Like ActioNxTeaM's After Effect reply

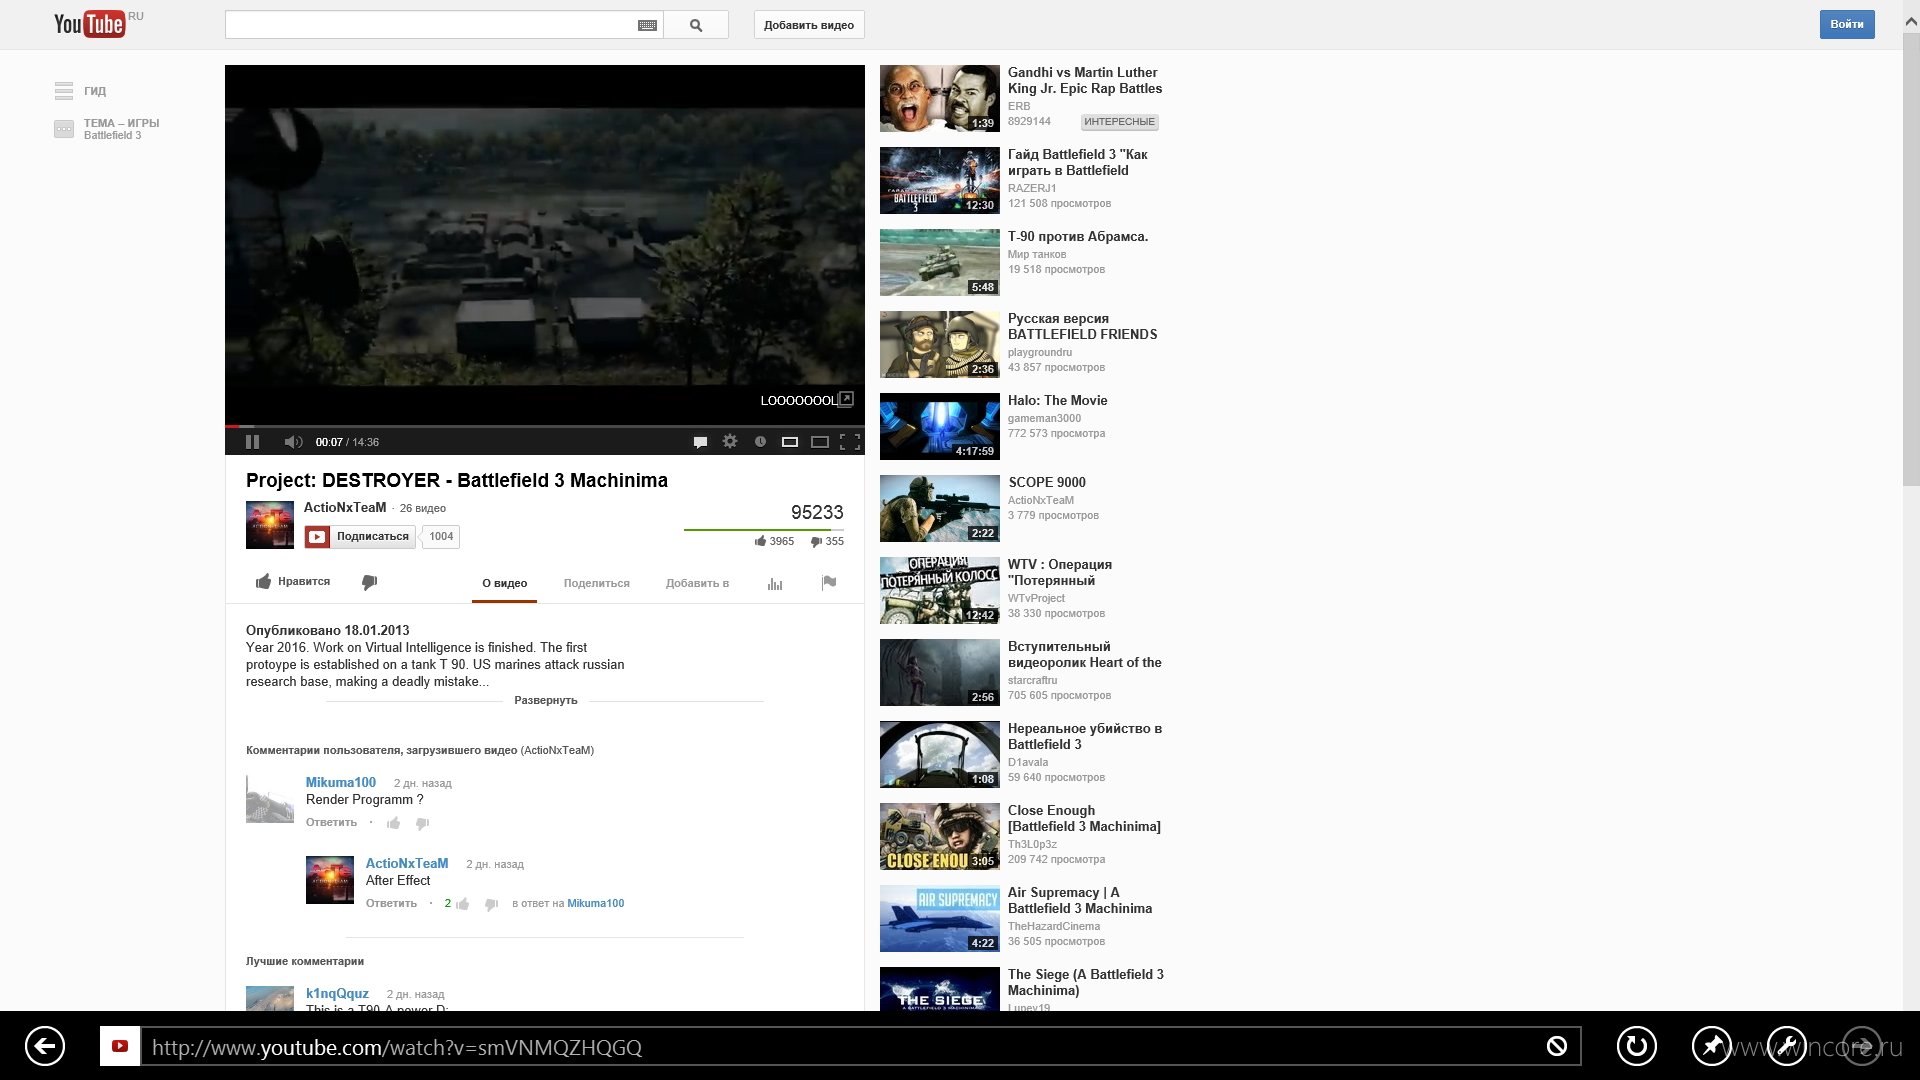click(x=462, y=904)
